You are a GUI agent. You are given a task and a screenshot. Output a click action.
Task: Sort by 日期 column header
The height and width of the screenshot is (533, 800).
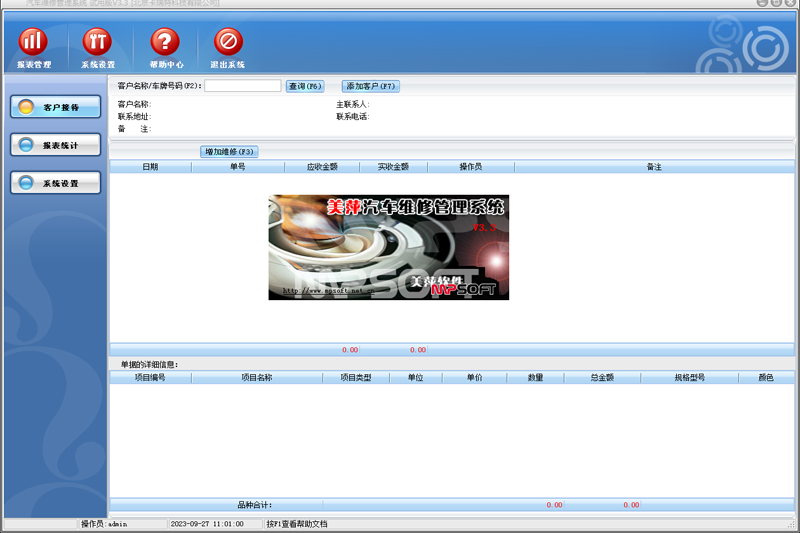coord(151,167)
